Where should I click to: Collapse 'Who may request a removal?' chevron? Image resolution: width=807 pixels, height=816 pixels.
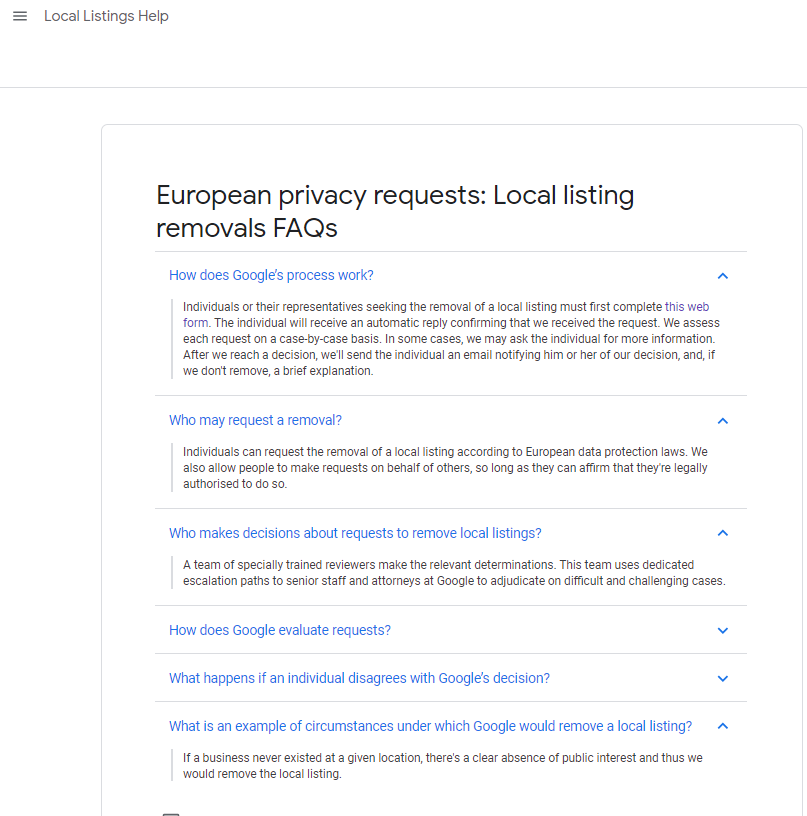(x=722, y=420)
